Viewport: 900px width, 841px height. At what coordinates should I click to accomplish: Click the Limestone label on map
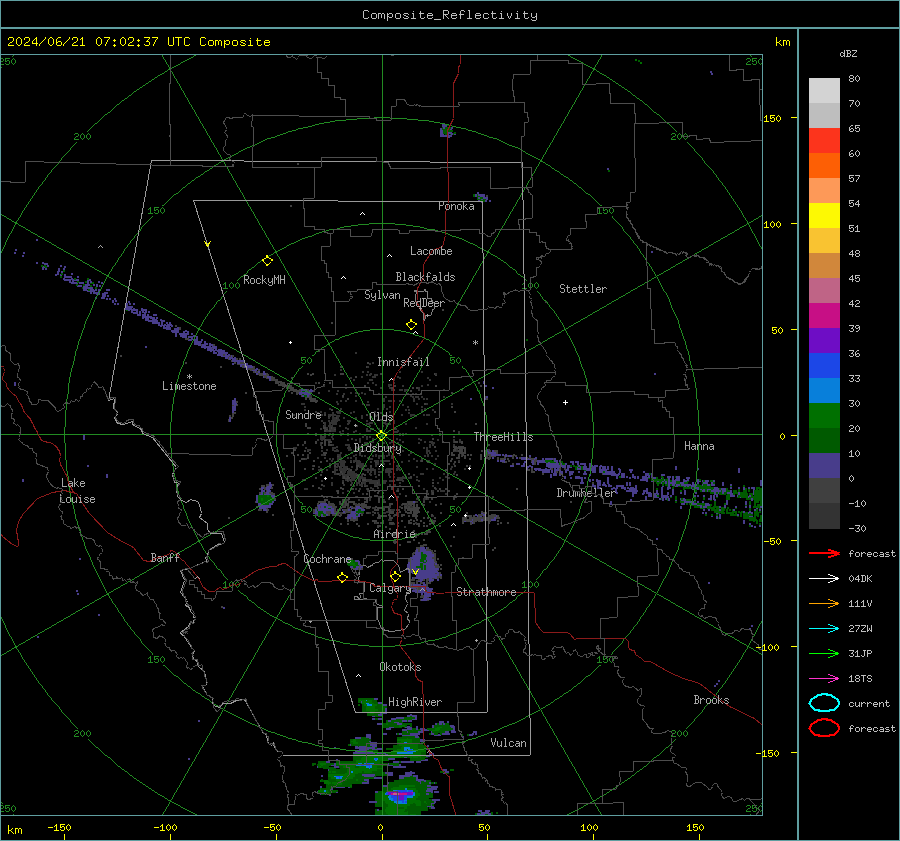[x=189, y=386]
